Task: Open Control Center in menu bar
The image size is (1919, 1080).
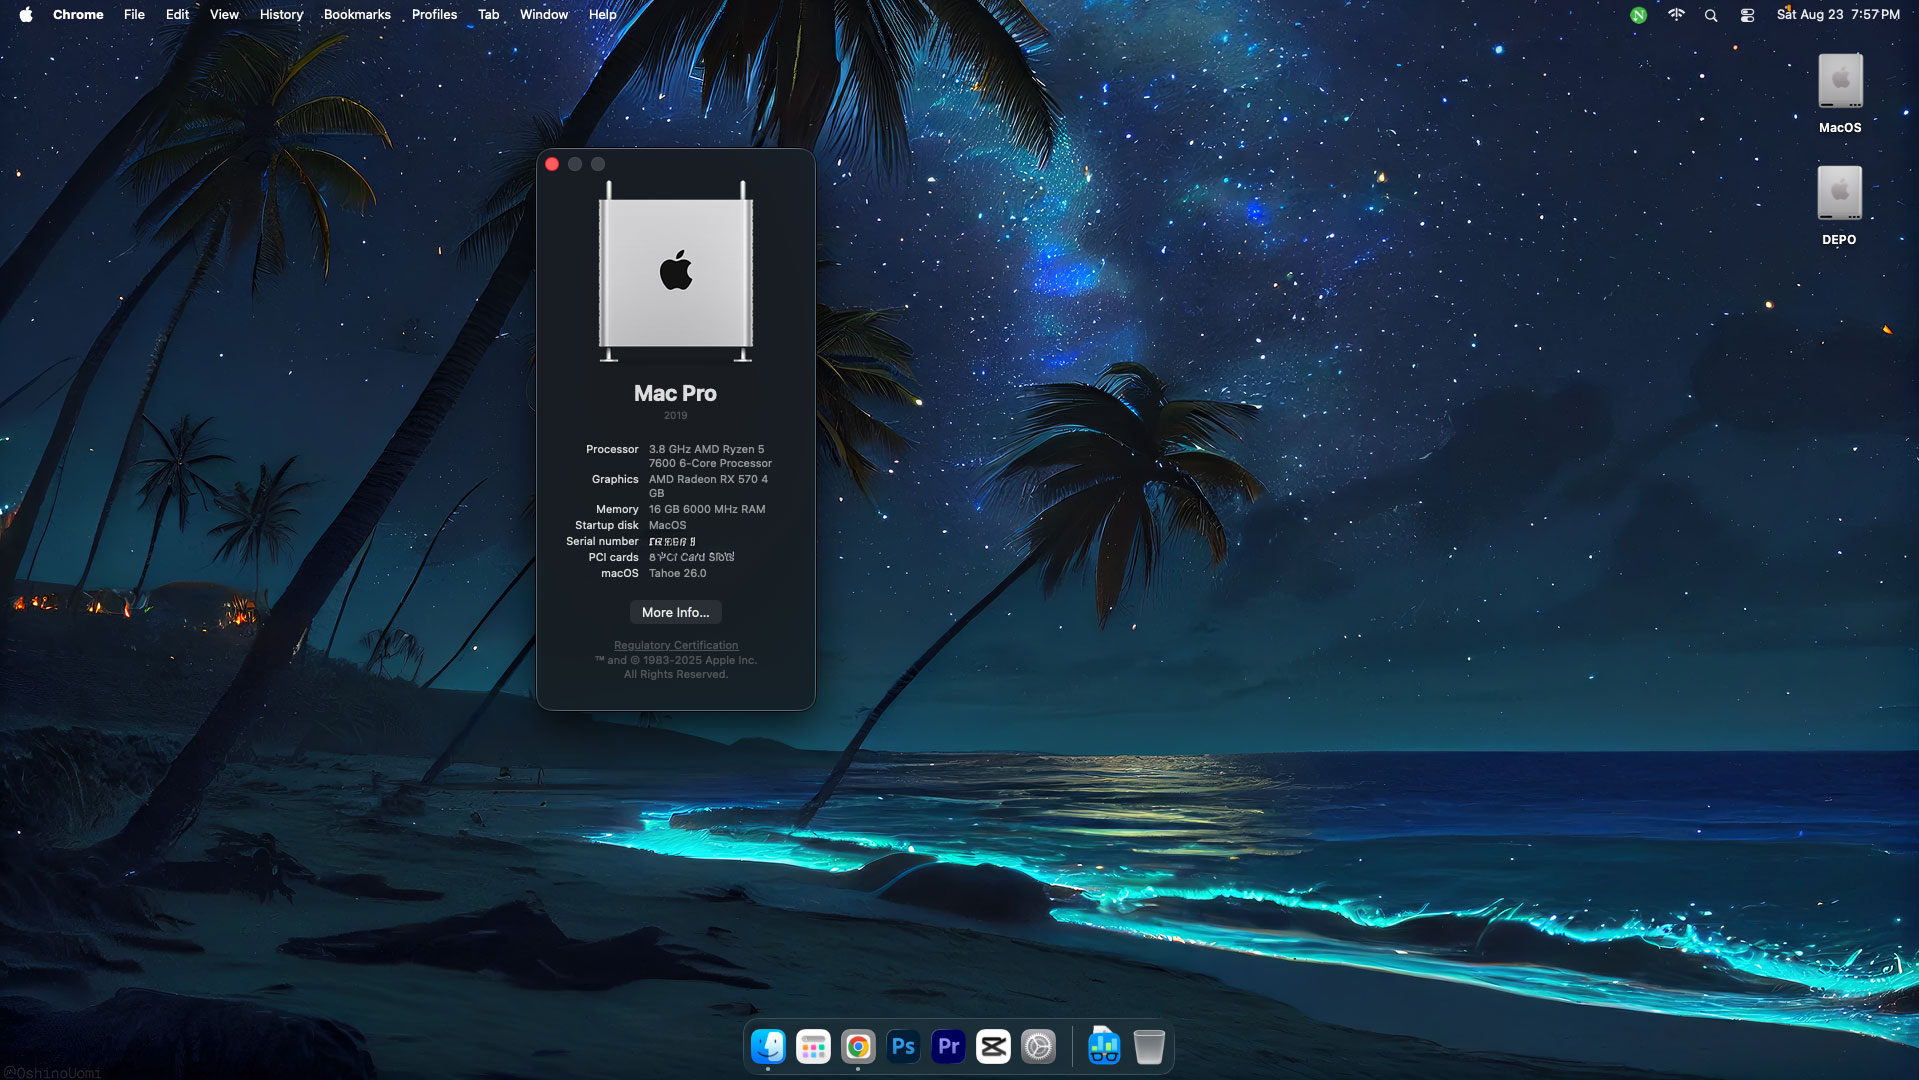Action: coord(1747,15)
